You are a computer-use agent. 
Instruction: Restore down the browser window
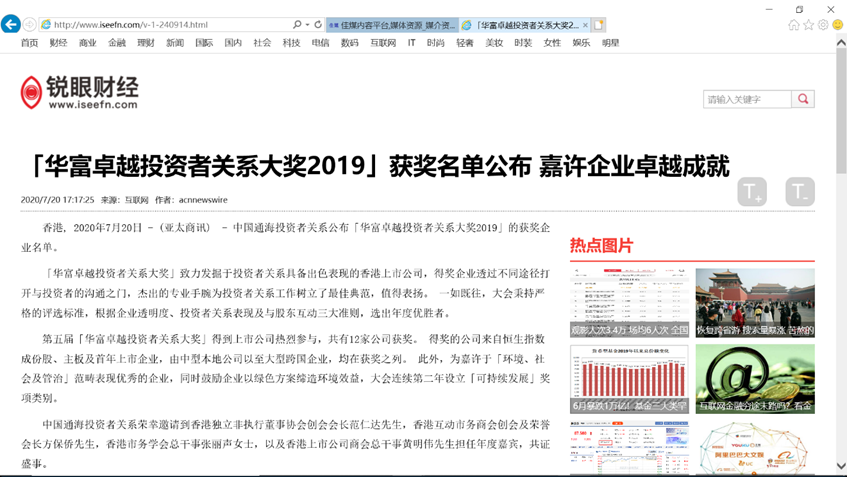(799, 9)
